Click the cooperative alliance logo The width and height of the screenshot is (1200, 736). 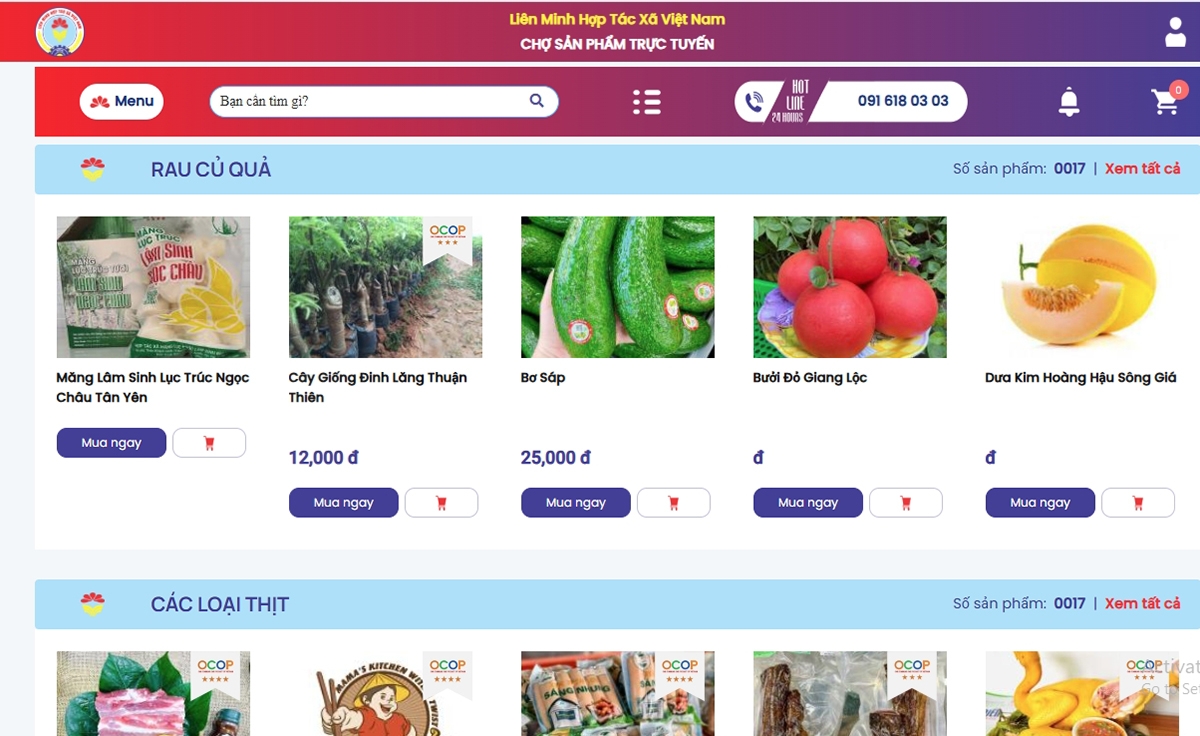point(60,33)
